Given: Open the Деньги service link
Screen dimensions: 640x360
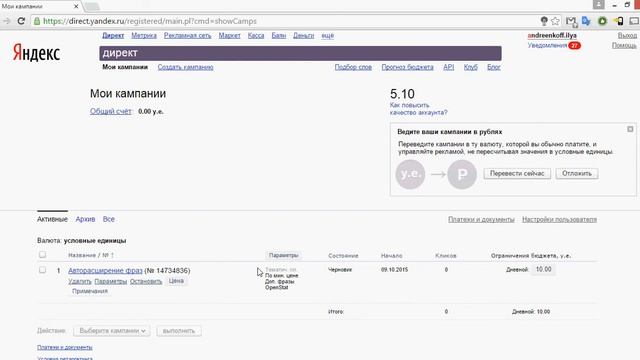Looking at the screenshot, I should [x=304, y=36].
